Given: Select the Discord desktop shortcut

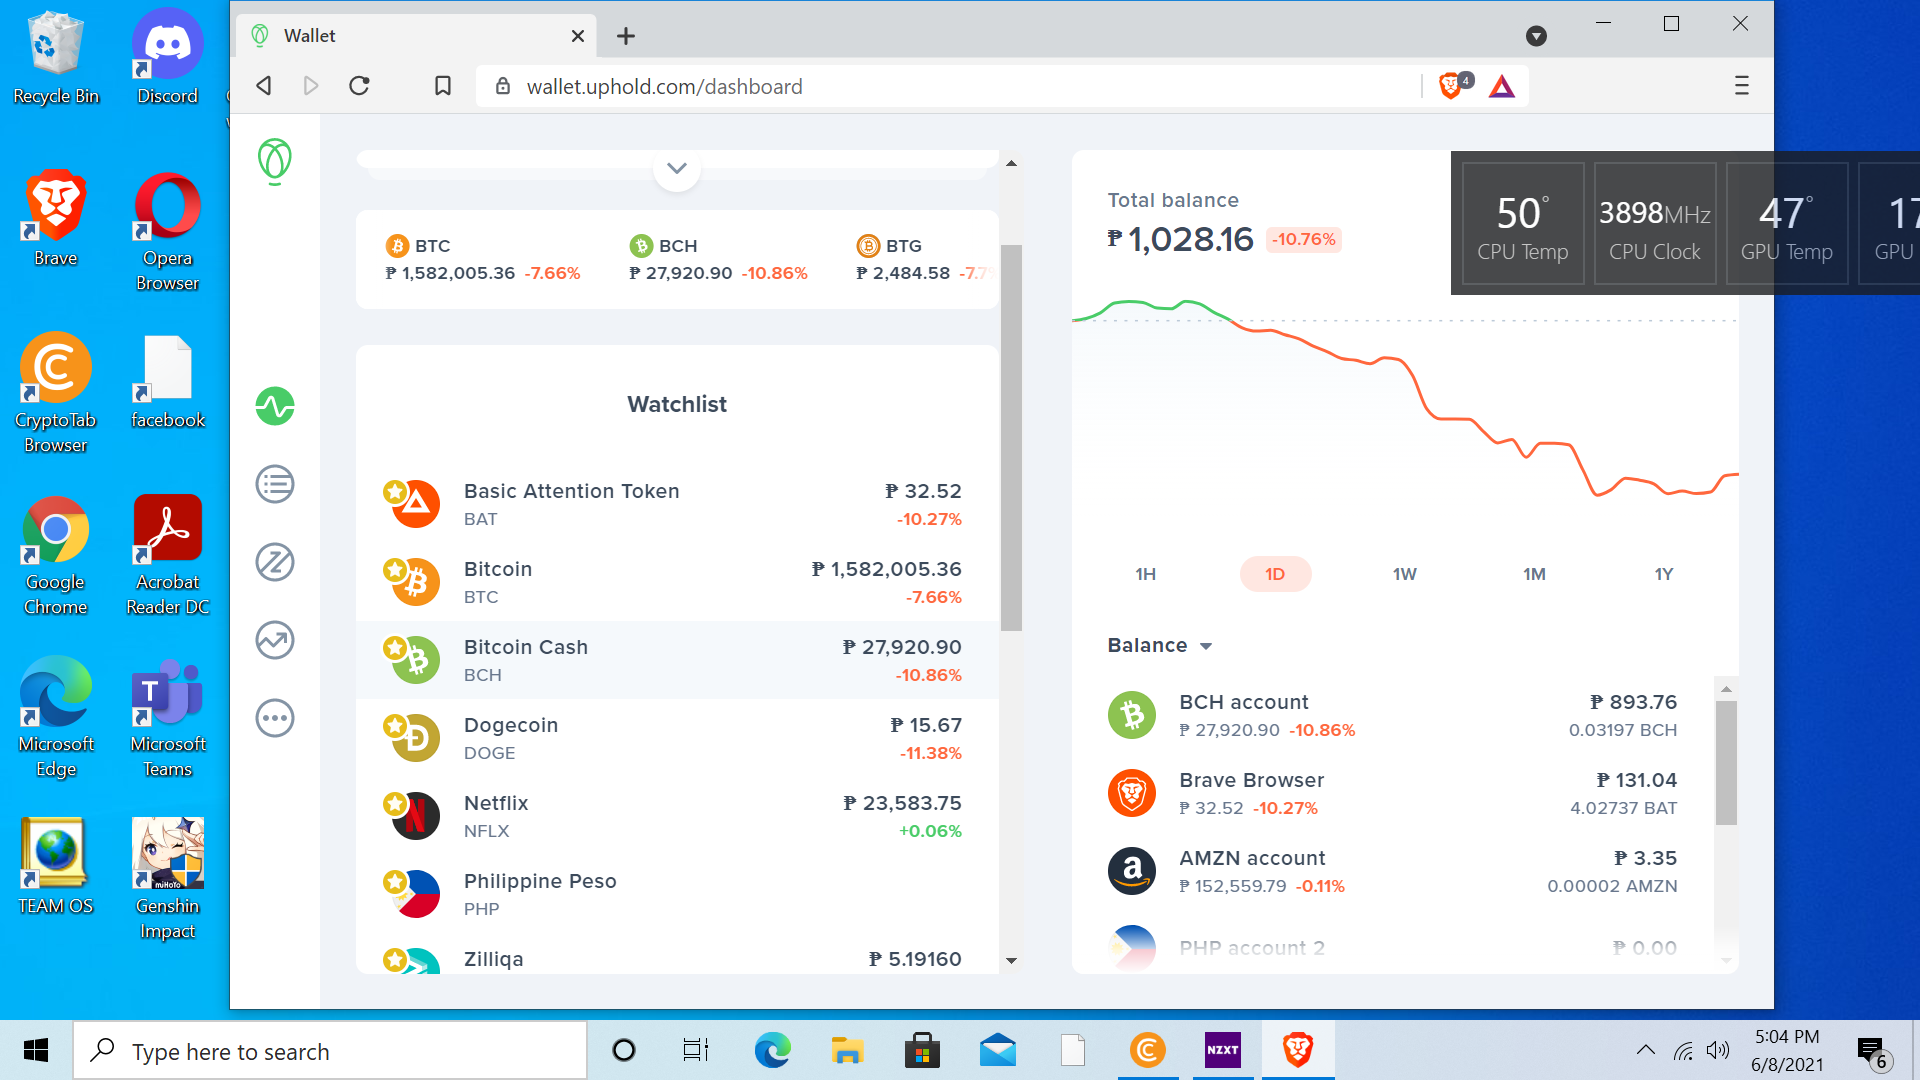Looking at the screenshot, I should click(168, 58).
